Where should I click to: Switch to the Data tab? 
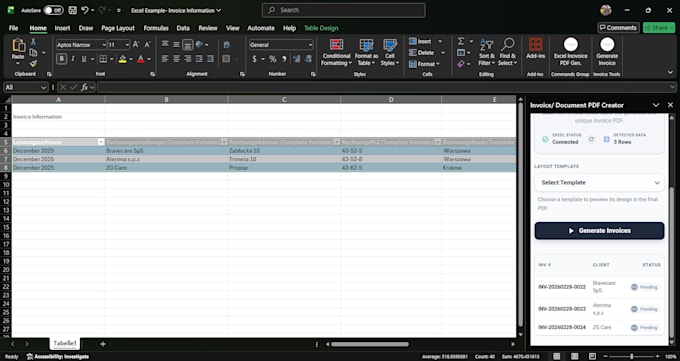pos(183,28)
